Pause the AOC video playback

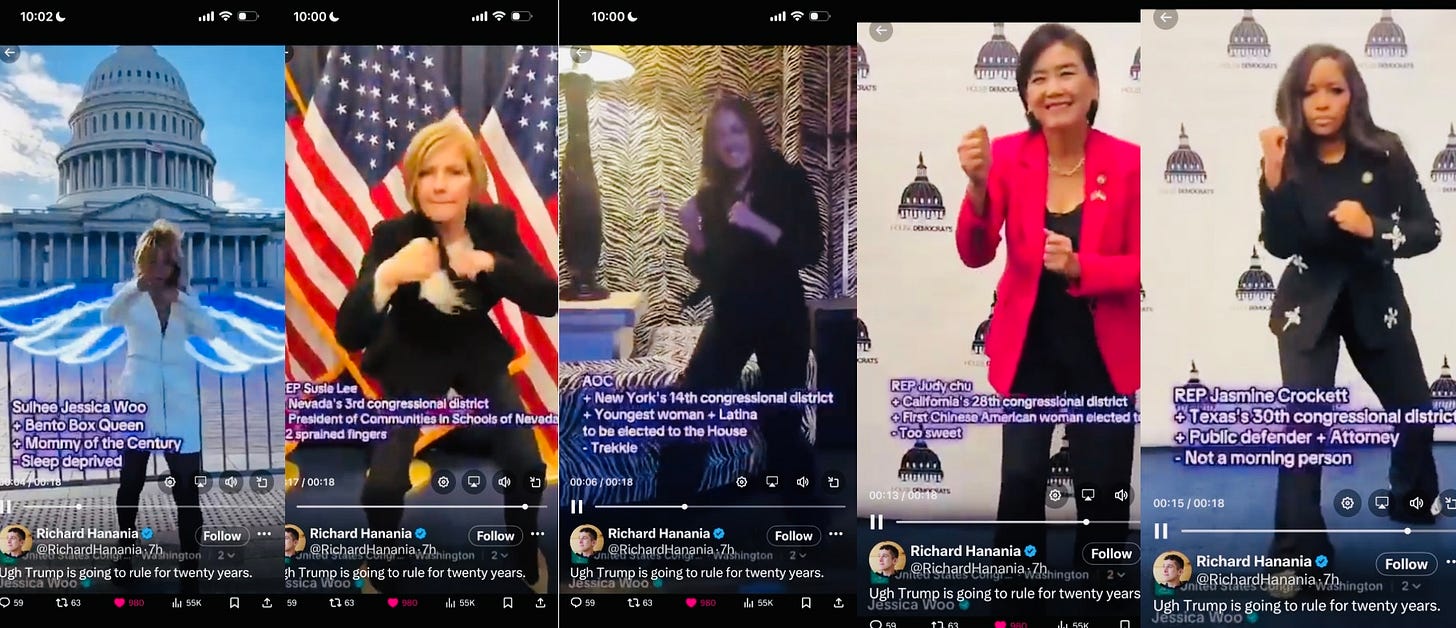point(577,507)
